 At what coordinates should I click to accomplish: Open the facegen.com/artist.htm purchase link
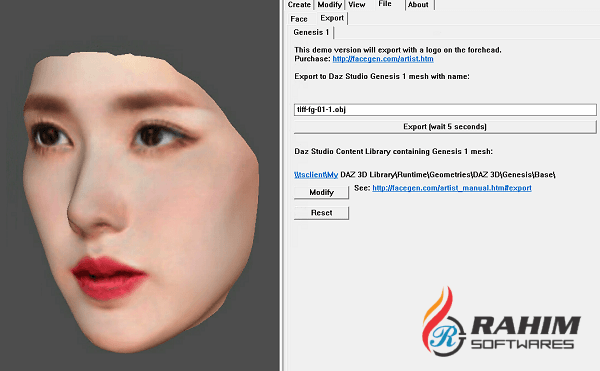click(x=383, y=59)
